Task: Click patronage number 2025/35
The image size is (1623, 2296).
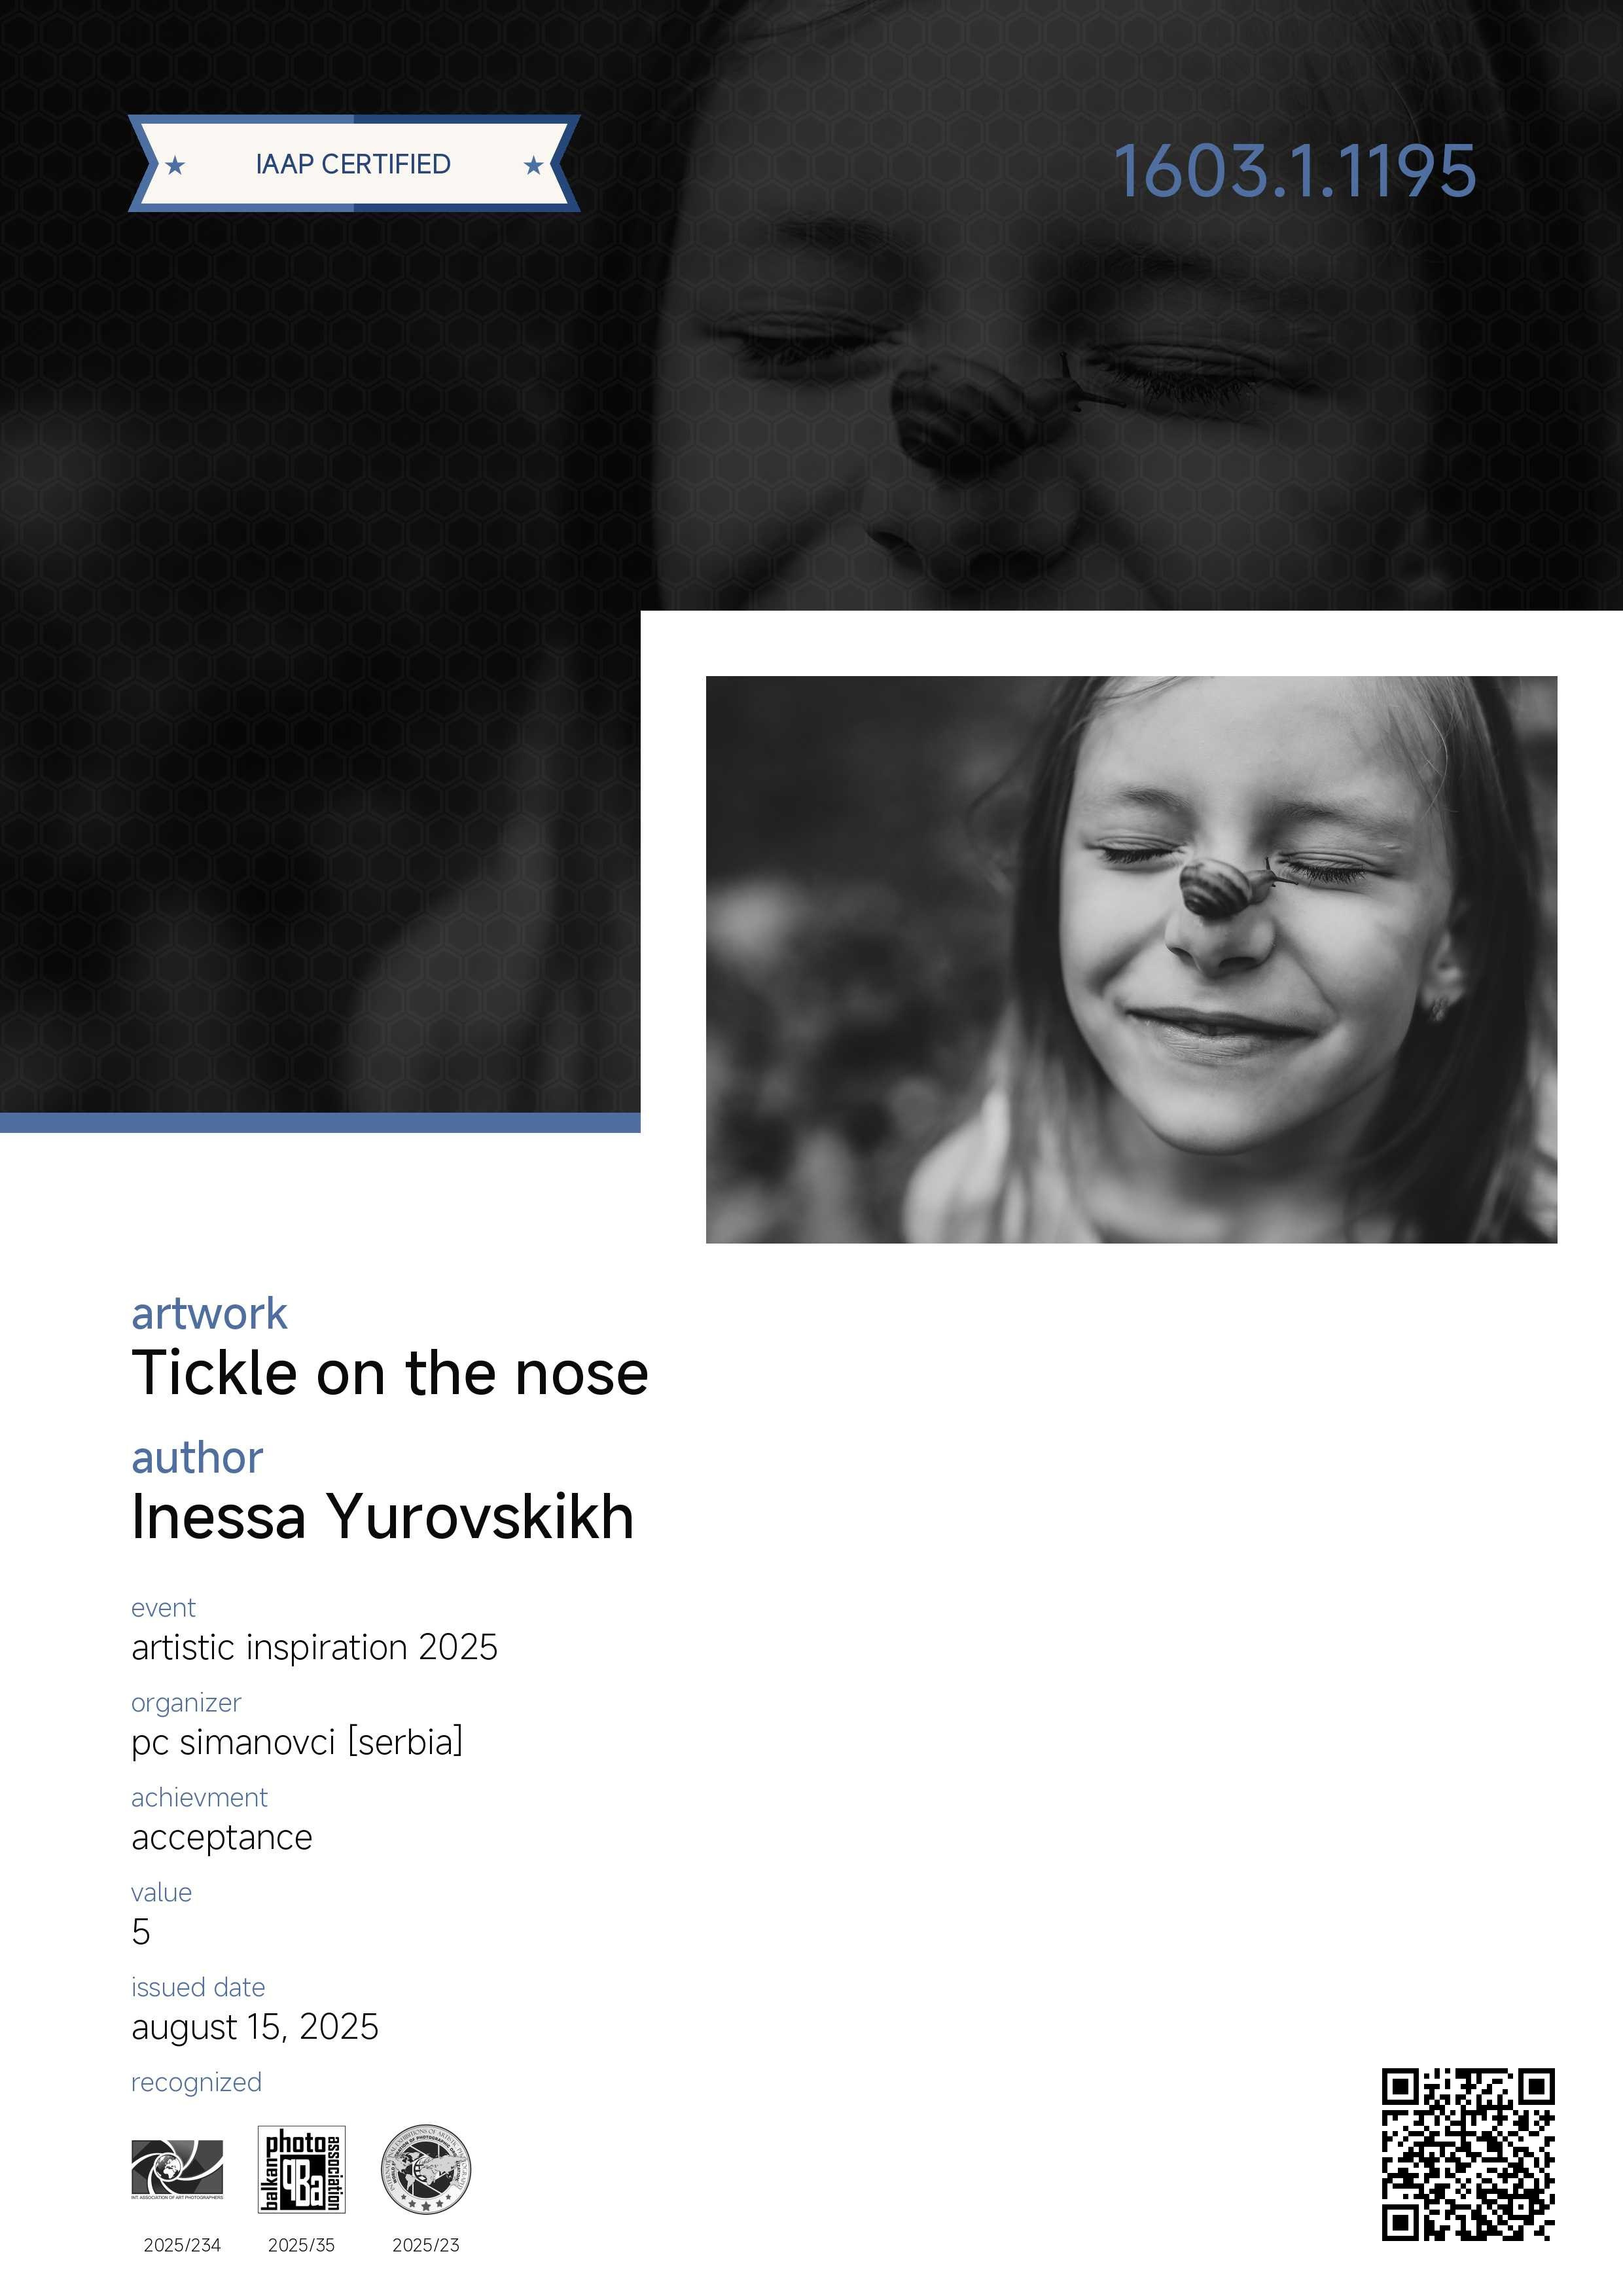Action: click(301, 2245)
